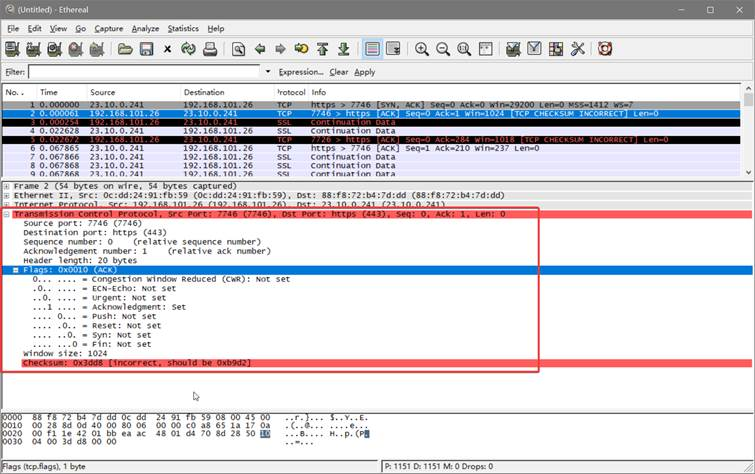Select 'Source port: 7746 (7746)' line

[82, 224]
